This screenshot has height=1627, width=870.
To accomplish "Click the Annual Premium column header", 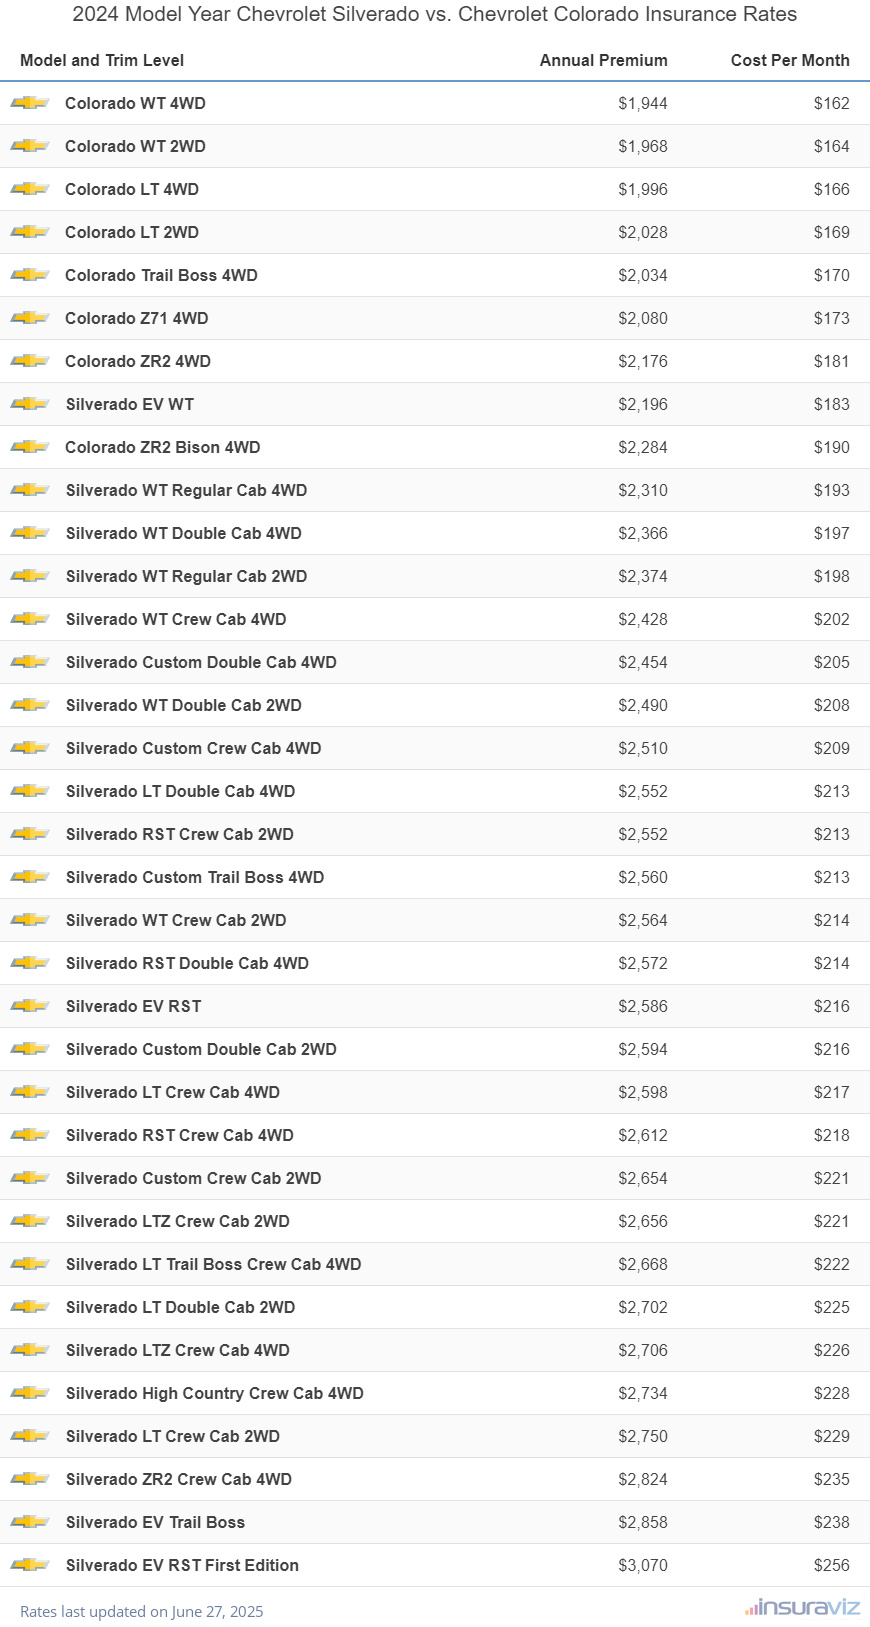I will (604, 60).
